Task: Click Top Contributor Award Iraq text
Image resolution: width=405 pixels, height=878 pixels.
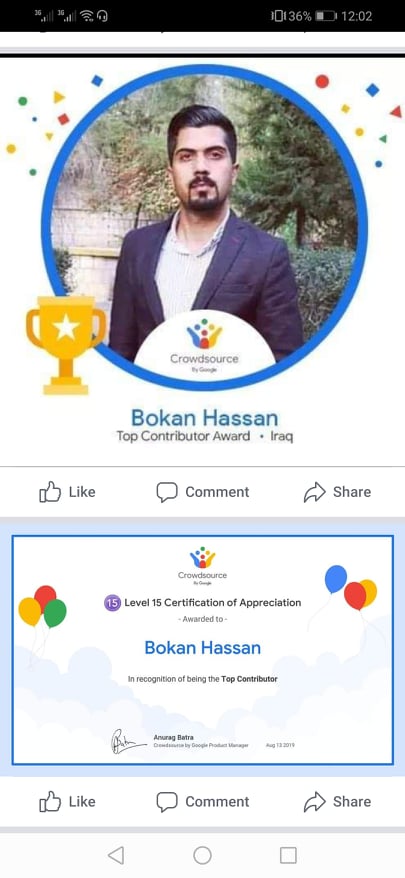Action: [204, 436]
